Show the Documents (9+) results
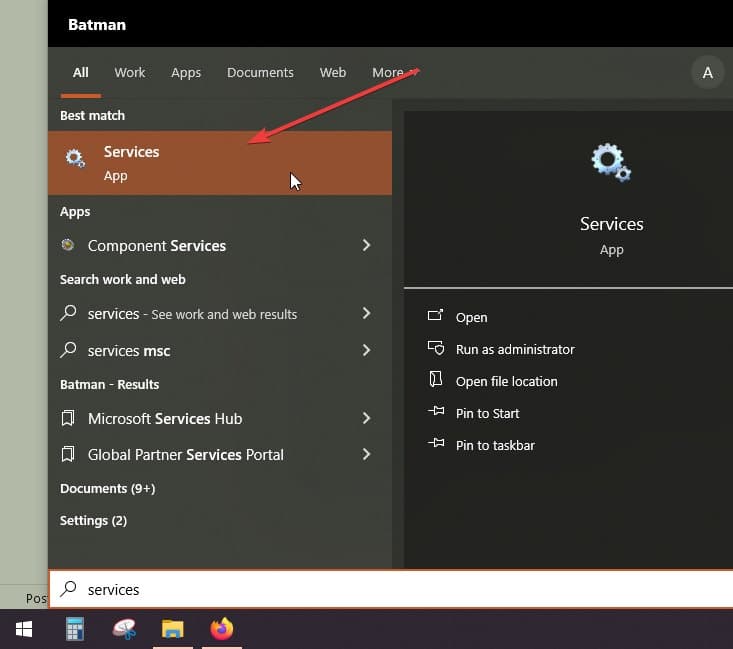This screenshot has width=733, height=649. (x=108, y=489)
